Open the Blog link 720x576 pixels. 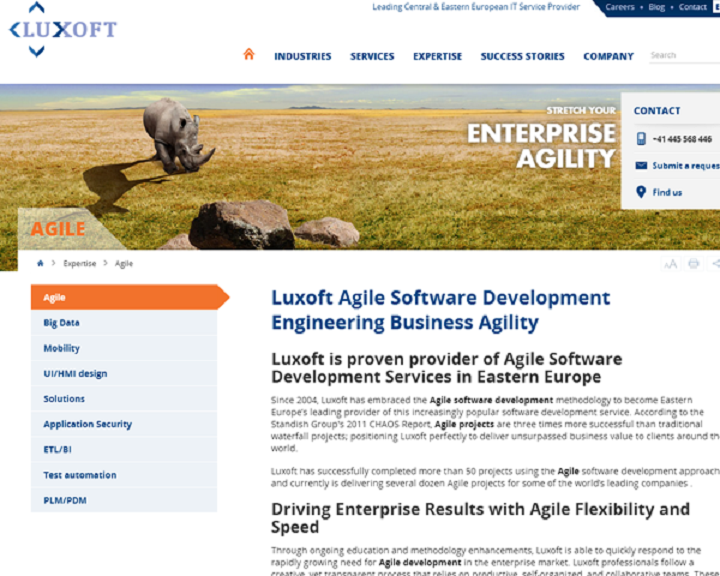click(657, 7)
